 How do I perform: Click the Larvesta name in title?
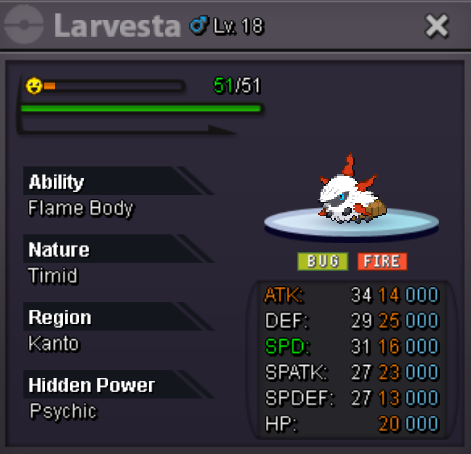[x=117, y=26]
